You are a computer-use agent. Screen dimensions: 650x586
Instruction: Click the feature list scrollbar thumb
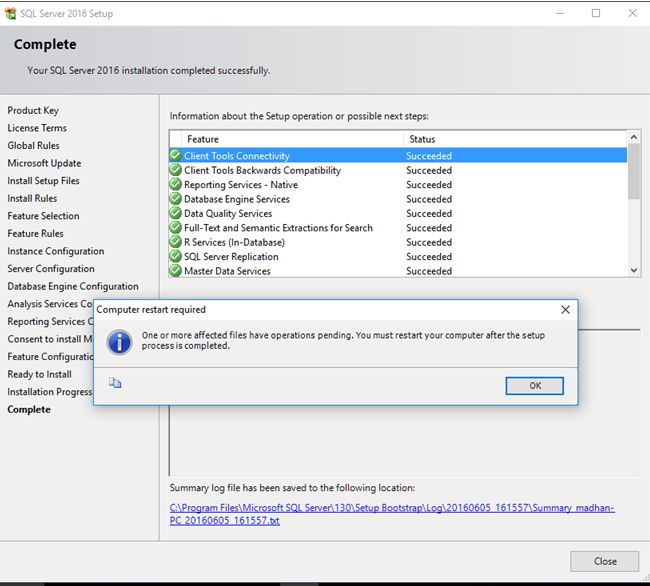tap(633, 171)
